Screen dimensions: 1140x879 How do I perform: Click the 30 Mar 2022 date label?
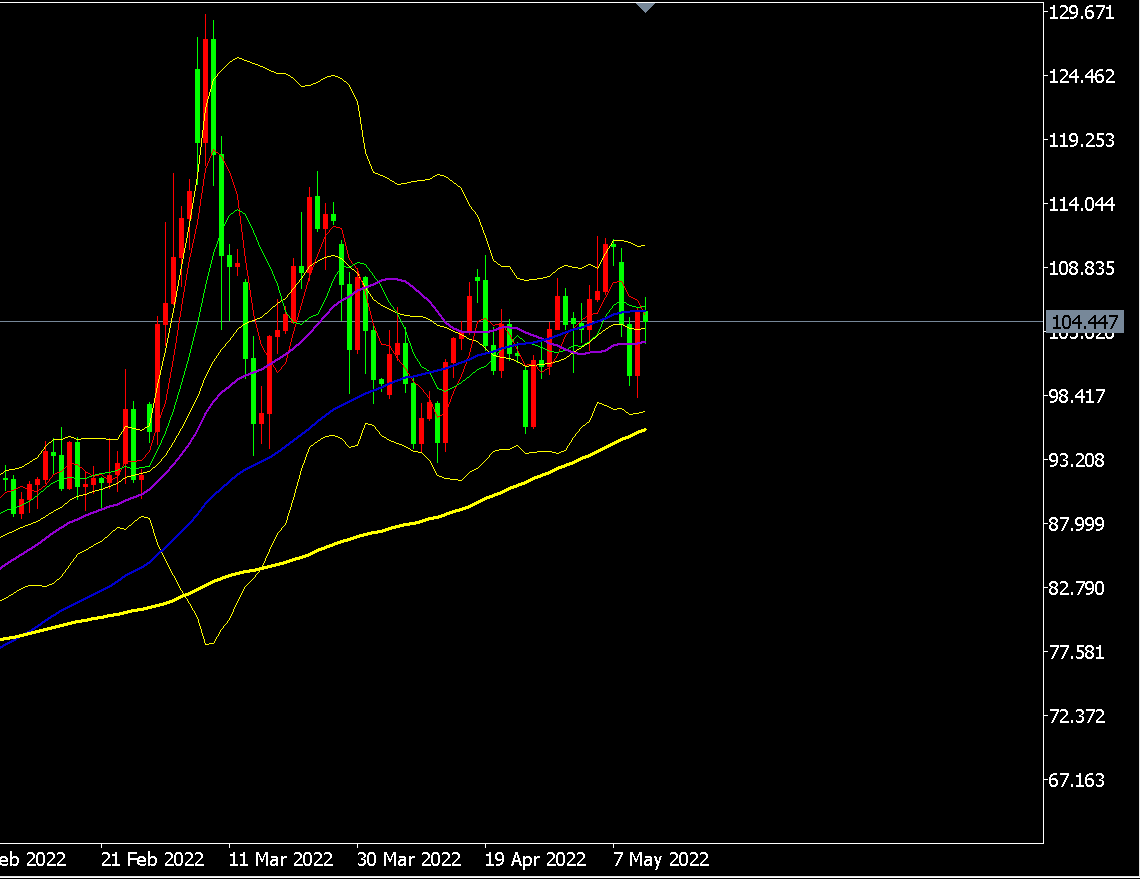(409, 859)
